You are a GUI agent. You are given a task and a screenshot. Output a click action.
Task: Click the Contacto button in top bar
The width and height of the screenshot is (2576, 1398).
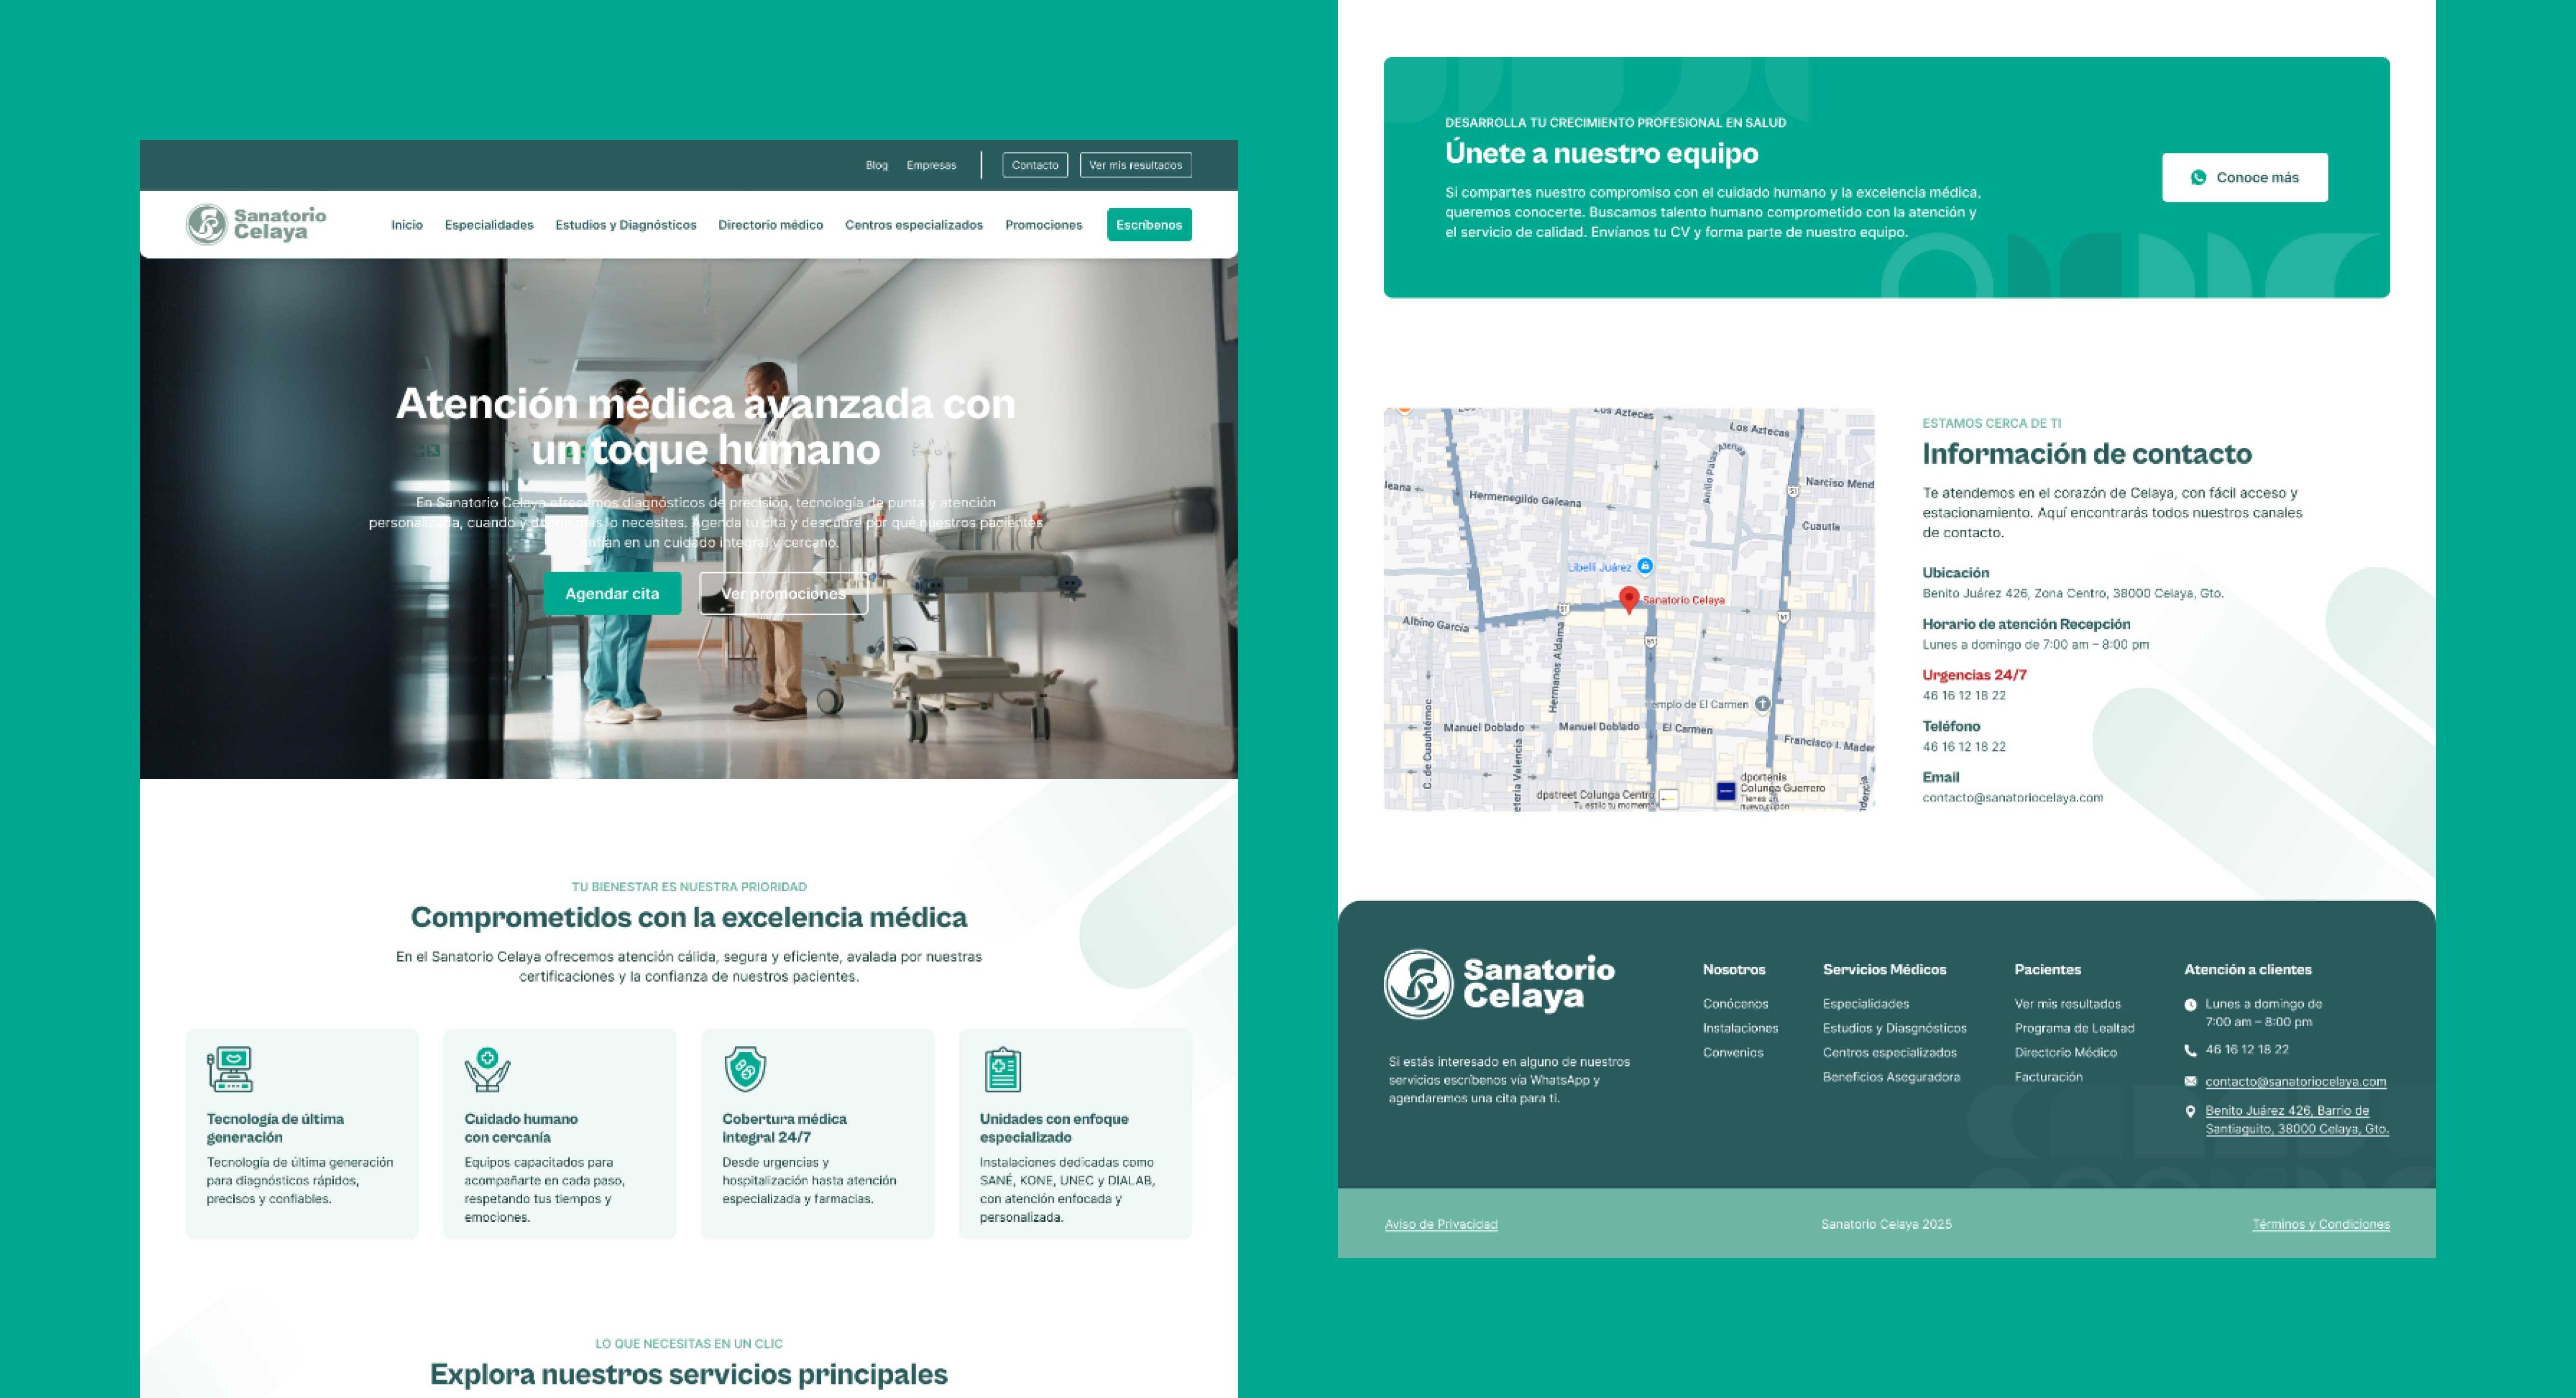tap(1035, 165)
